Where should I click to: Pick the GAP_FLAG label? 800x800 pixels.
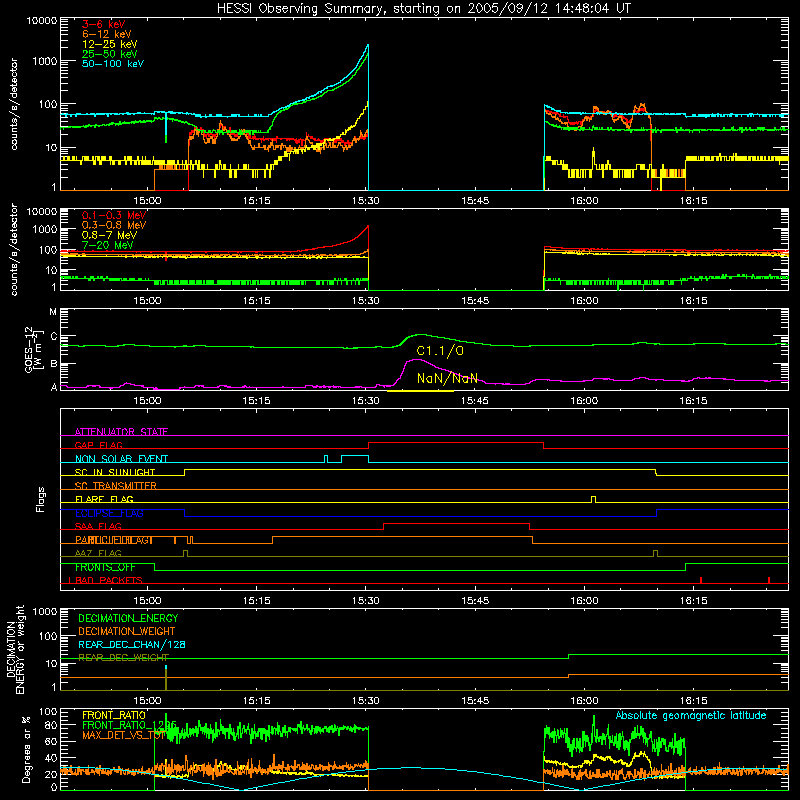coord(98,445)
